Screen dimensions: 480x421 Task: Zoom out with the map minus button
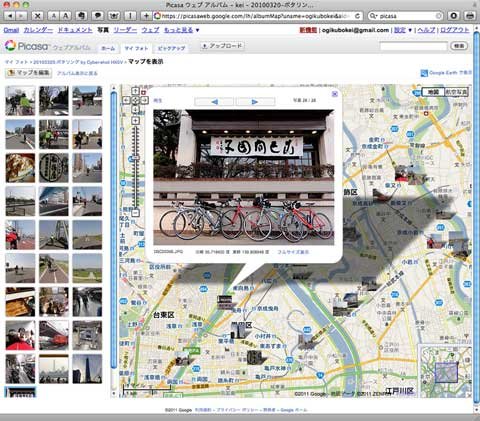135,212
